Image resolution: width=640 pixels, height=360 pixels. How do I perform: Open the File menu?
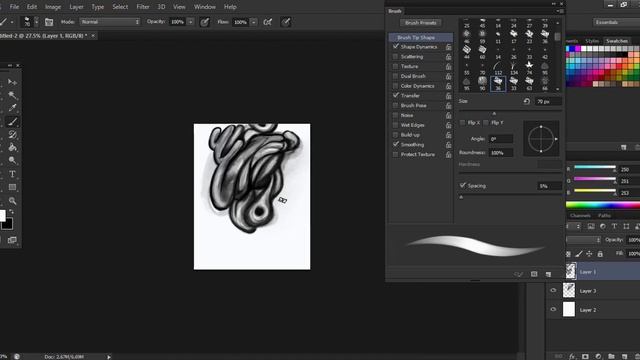coord(14,7)
